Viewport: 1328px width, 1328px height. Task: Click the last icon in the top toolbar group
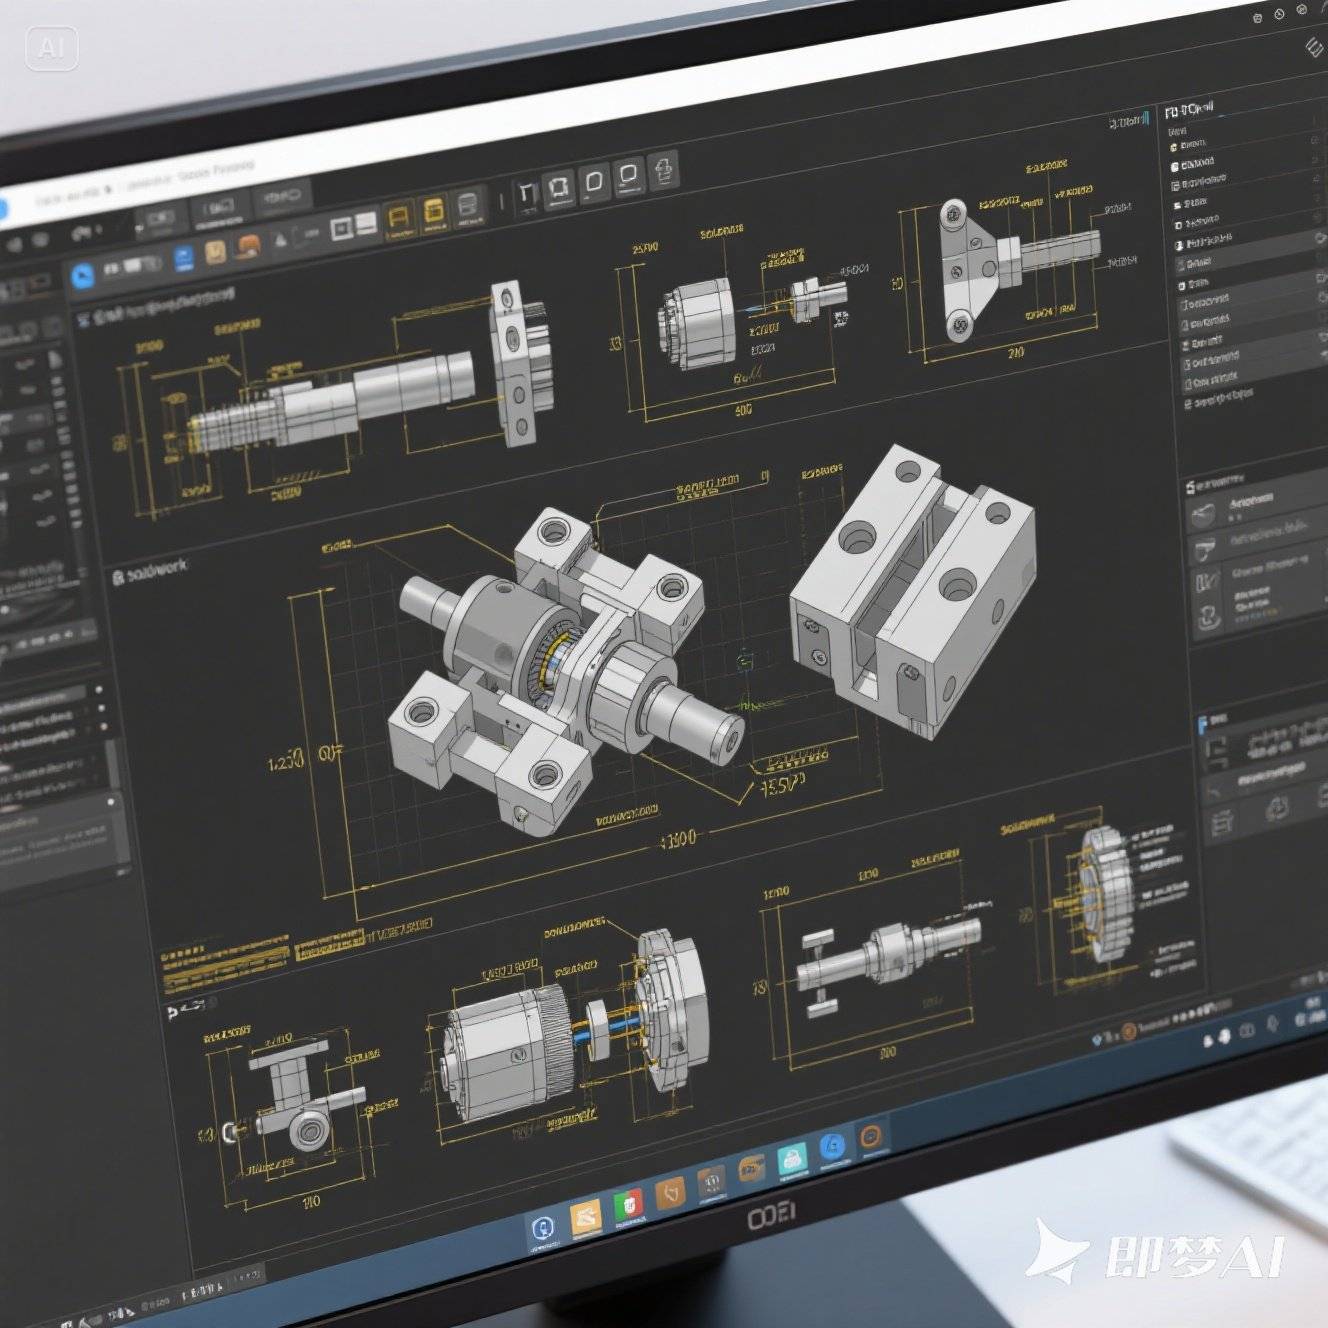coord(663,170)
